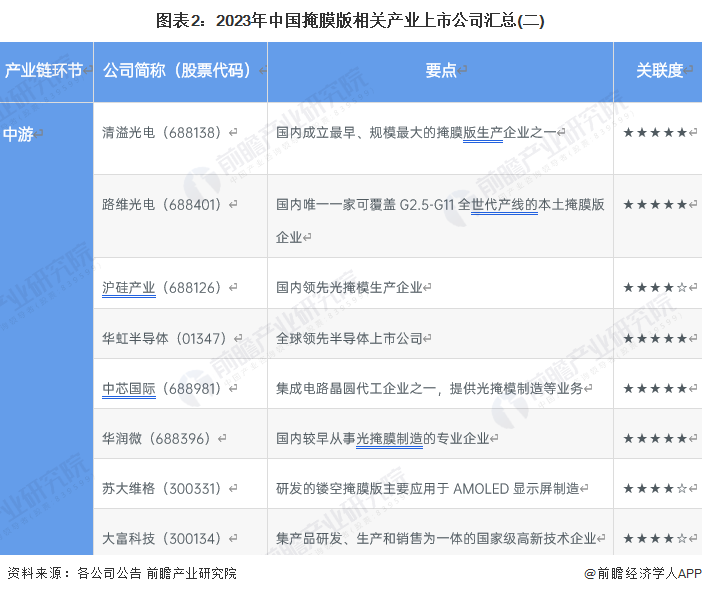Click the @前瞻经济学人APP credit
This screenshot has width=702, height=594.
pyautogui.click(x=643, y=573)
